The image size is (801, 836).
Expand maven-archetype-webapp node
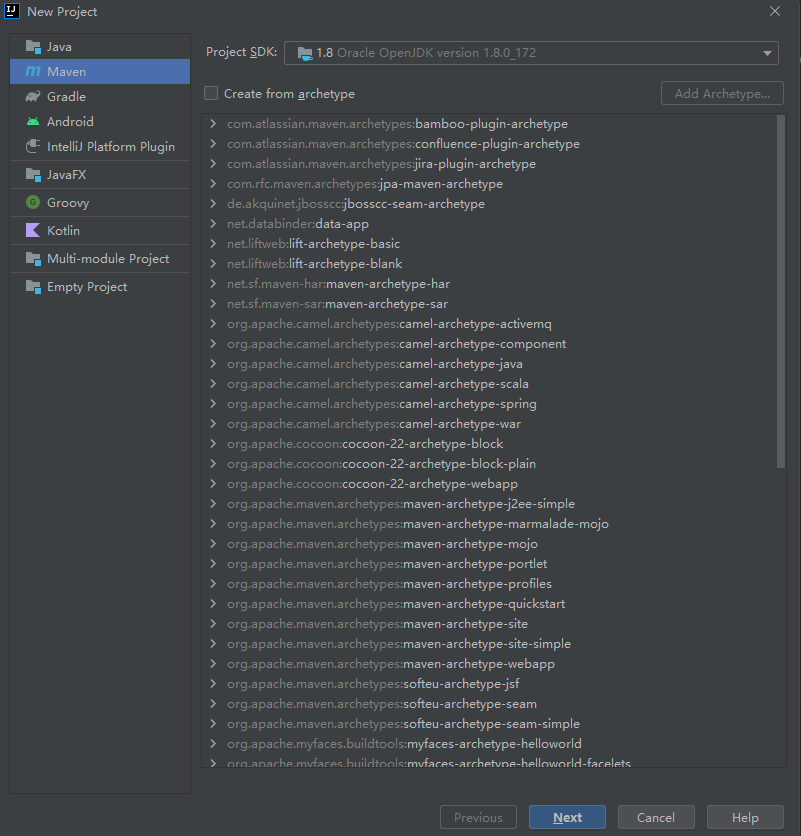point(213,664)
